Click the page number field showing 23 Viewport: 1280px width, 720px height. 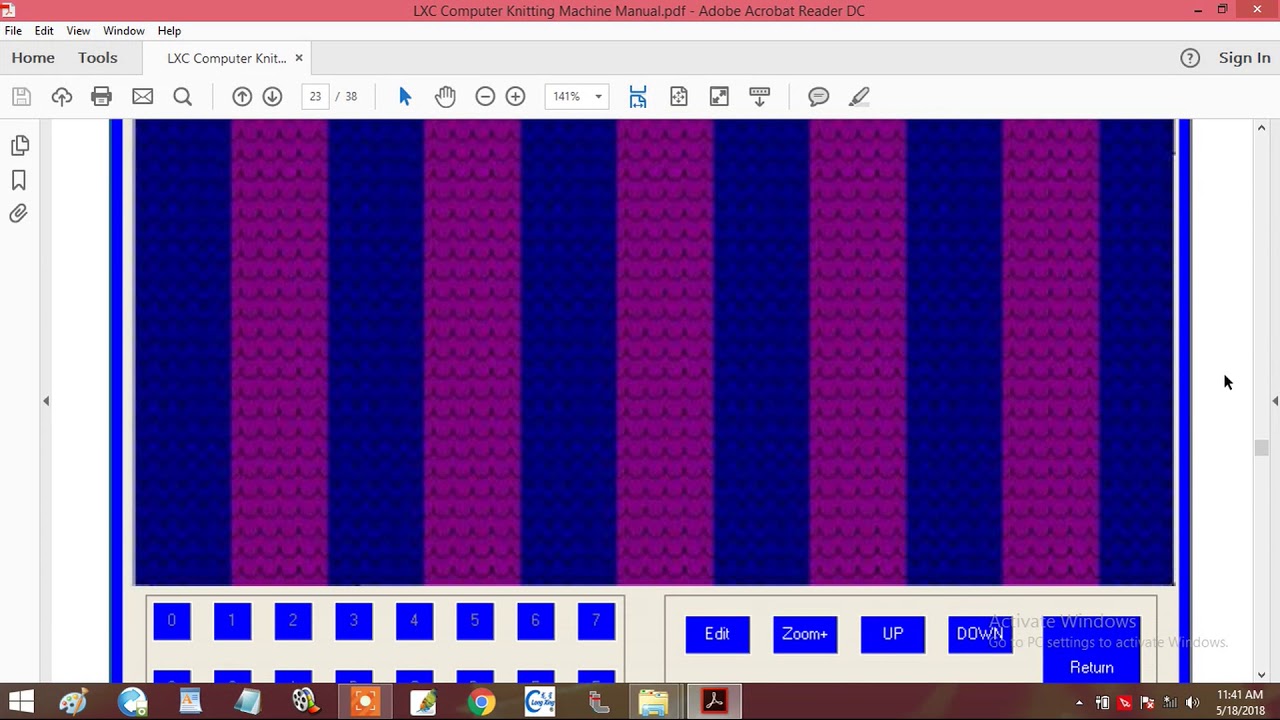coord(315,97)
